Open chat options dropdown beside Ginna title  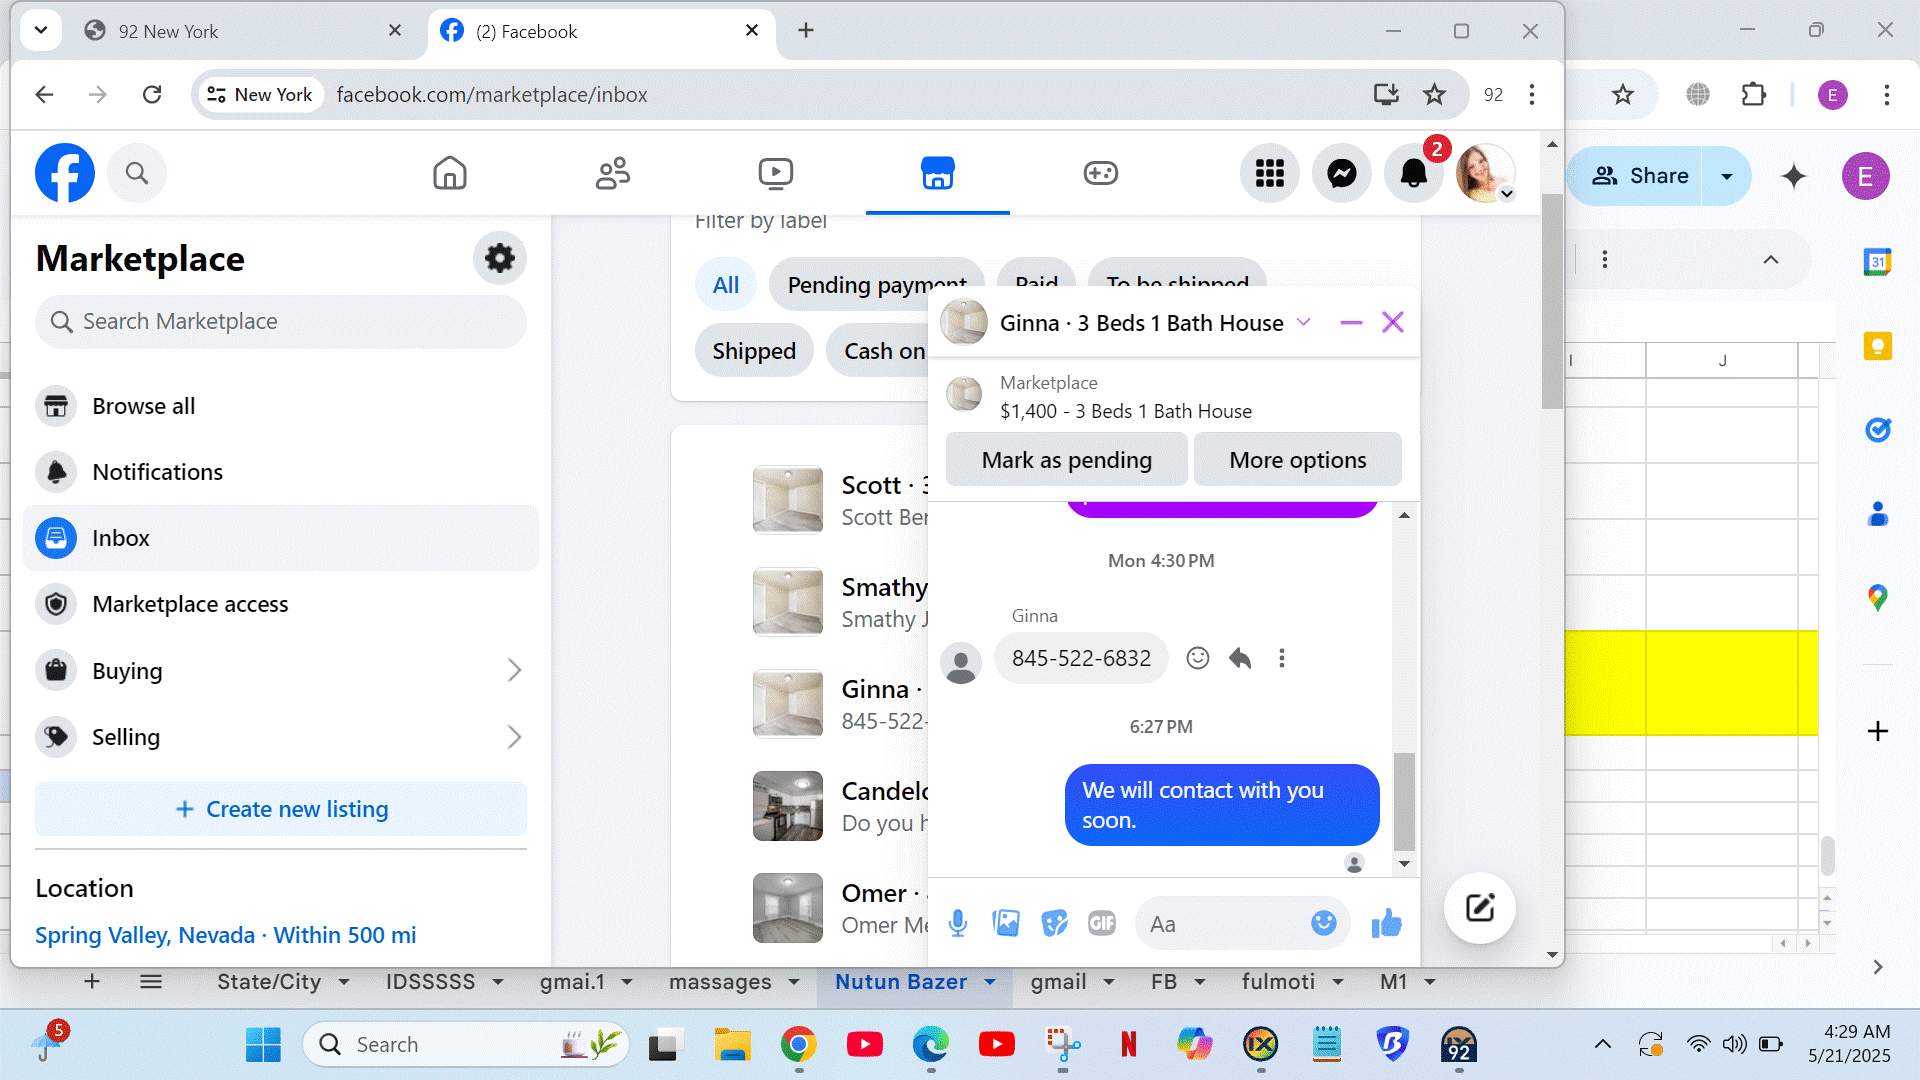tap(1304, 322)
